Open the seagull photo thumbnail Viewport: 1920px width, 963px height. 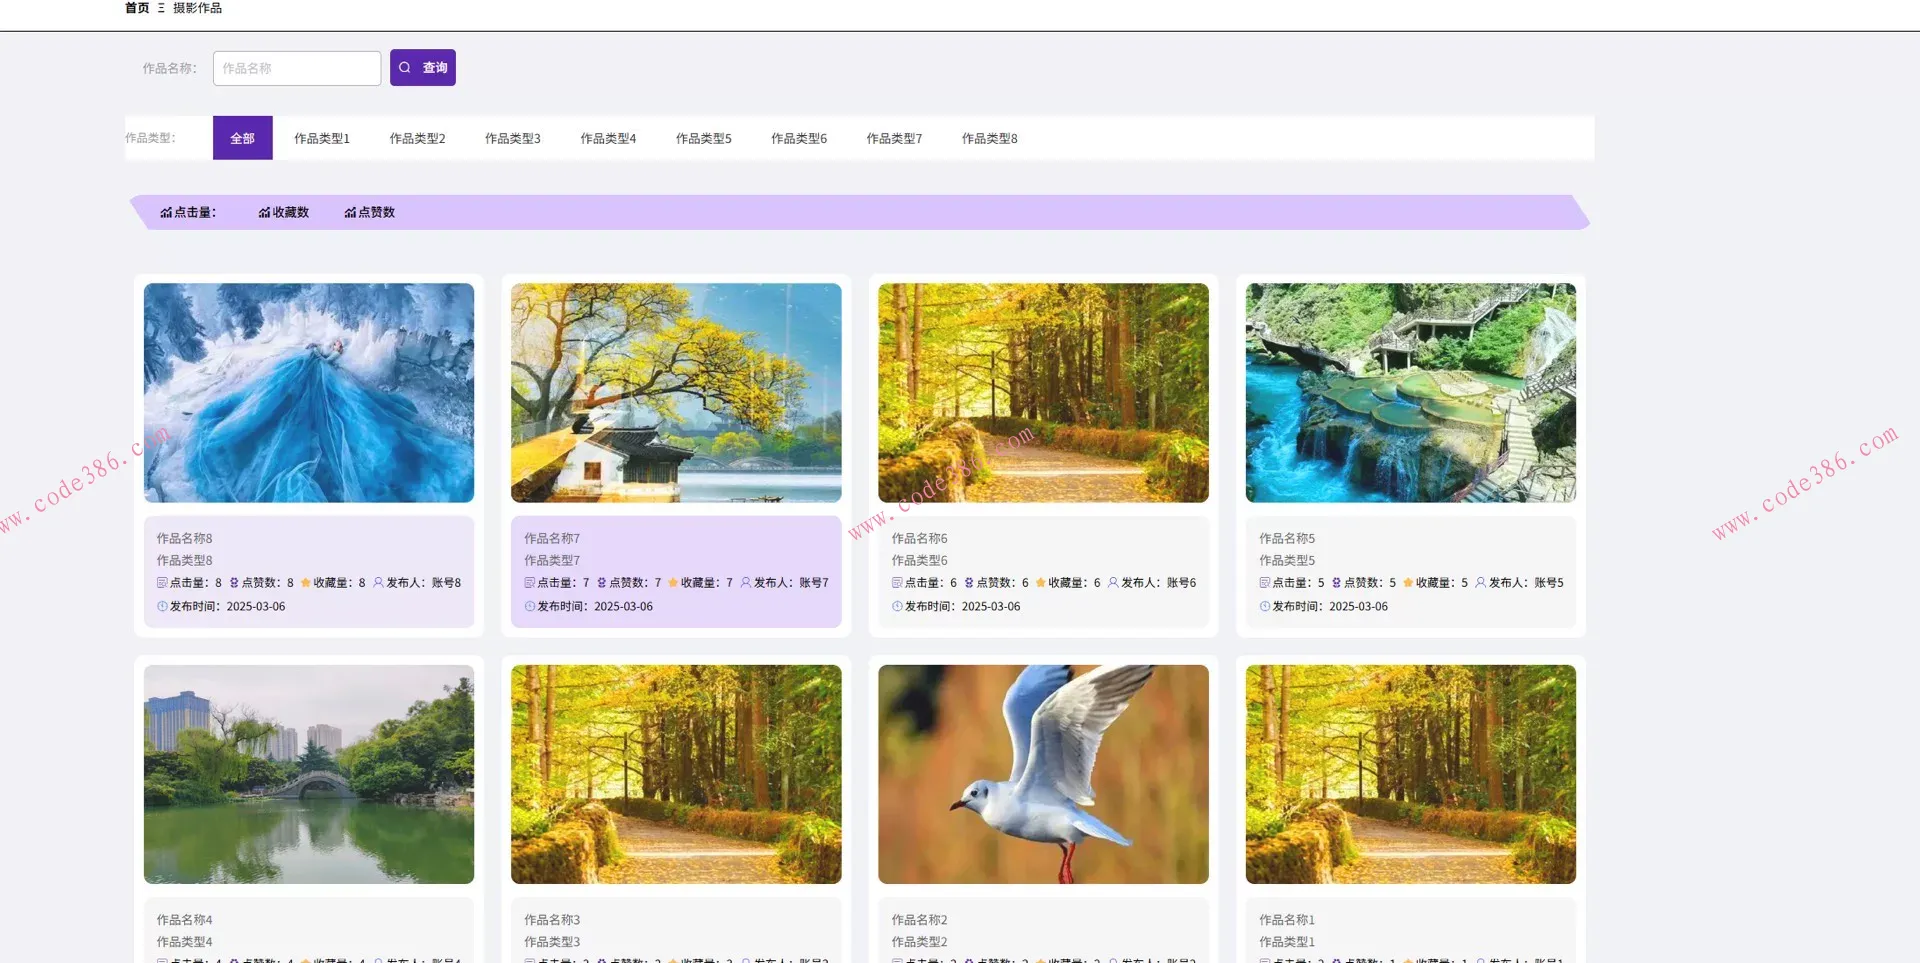pos(1043,775)
